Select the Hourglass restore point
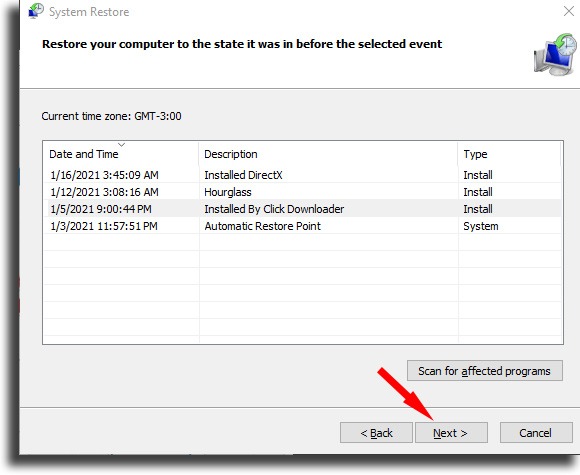580x475 pixels. click(302, 192)
